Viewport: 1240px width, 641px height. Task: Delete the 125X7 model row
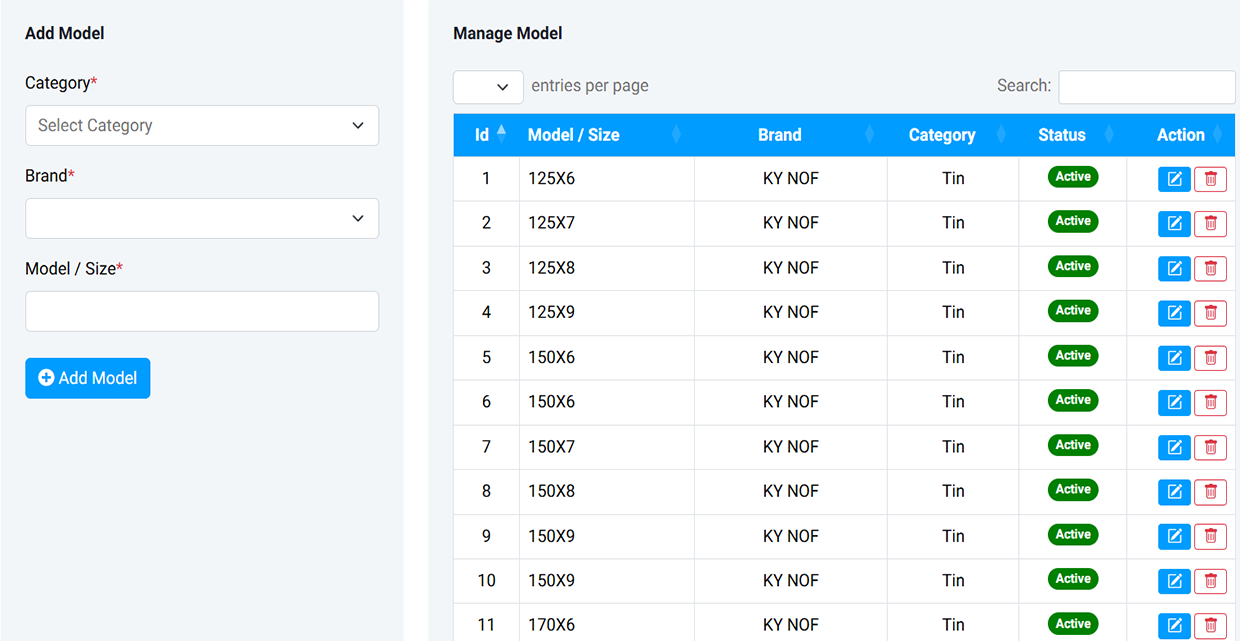[x=1210, y=224]
